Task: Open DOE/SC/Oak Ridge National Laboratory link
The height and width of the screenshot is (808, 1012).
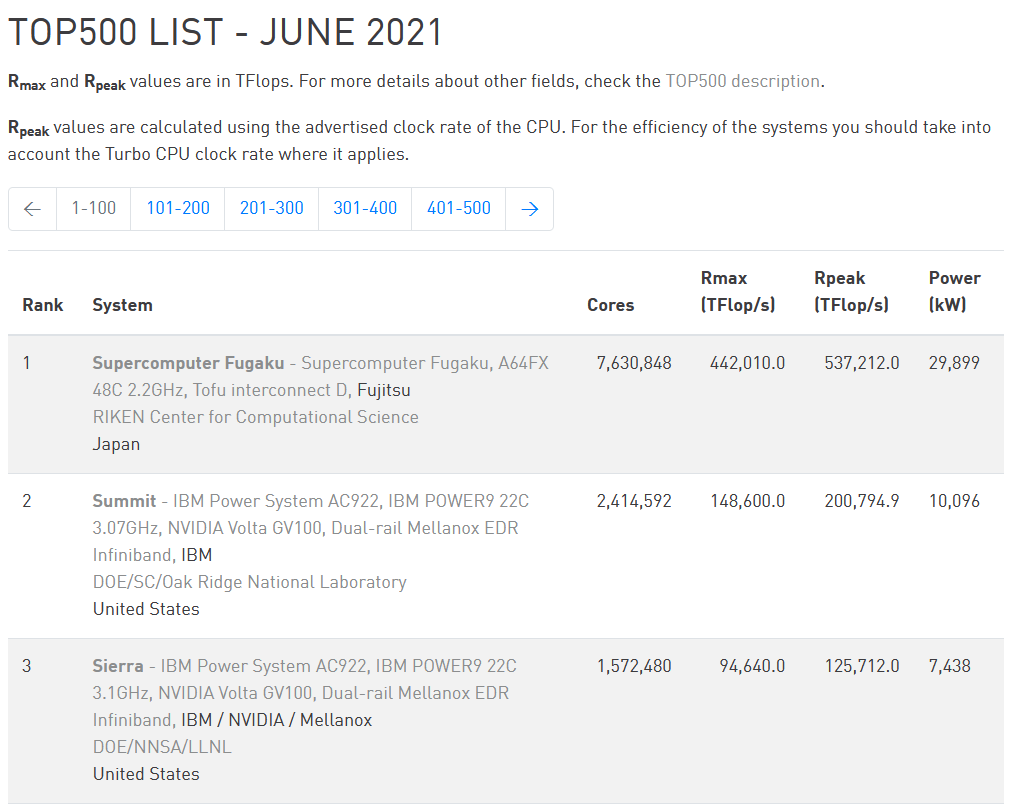Action: coord(250,582)
